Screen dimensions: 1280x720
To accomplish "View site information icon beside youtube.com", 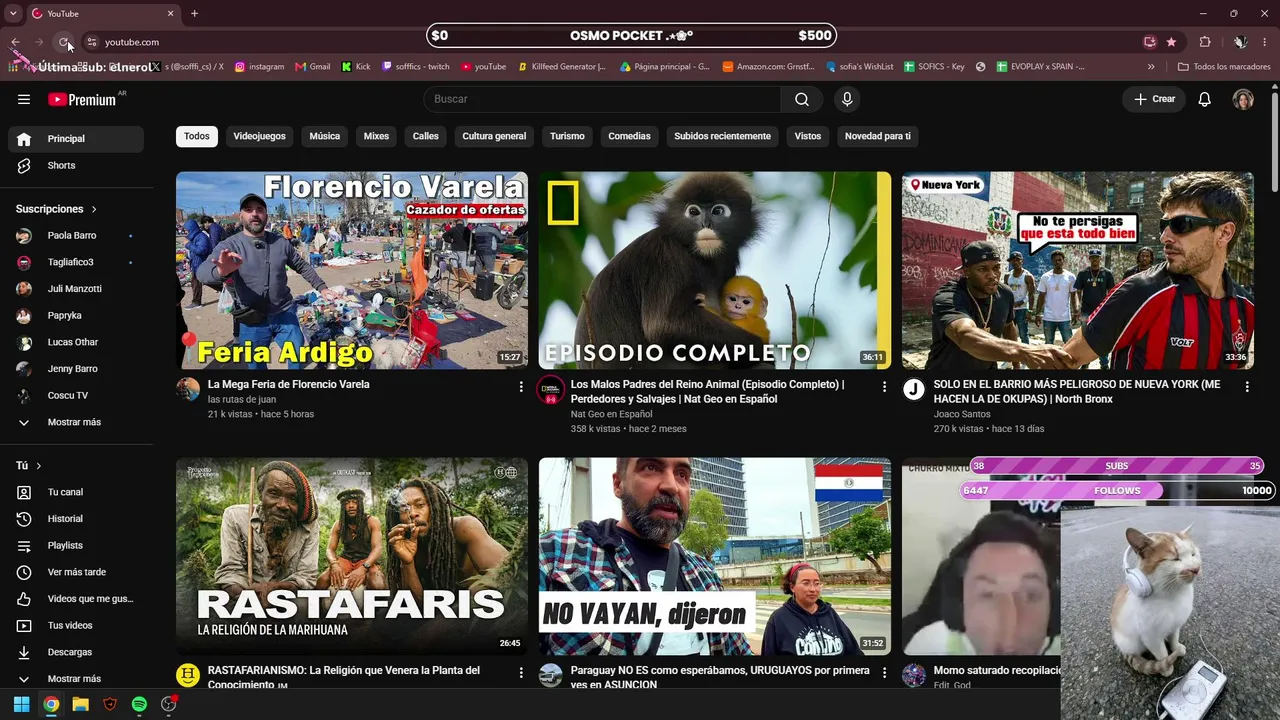I will pyautogui.click(x=91, y=42).
